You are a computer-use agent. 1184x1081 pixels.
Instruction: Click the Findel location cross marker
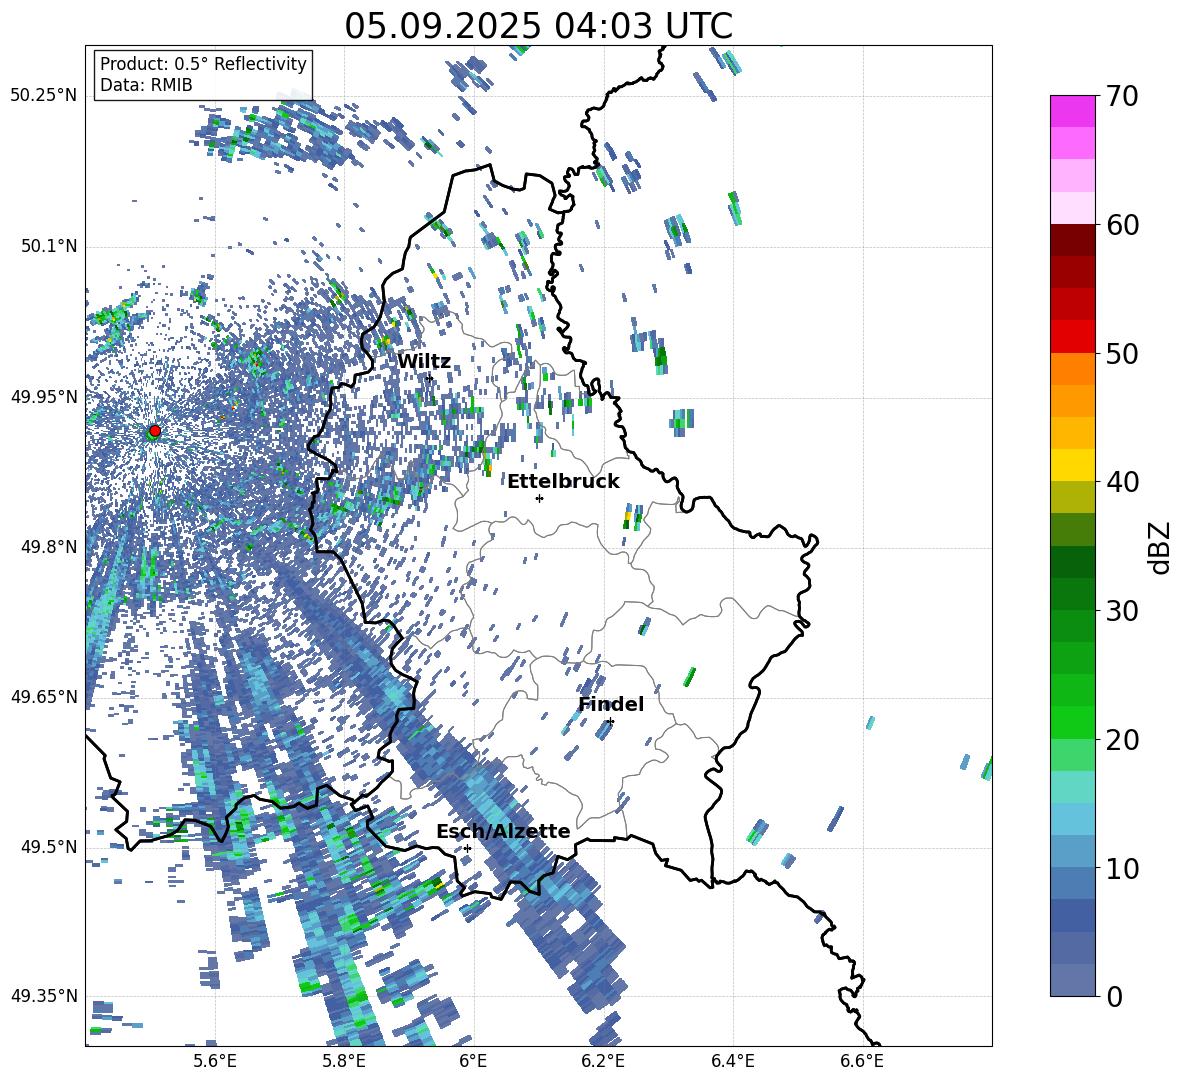(x=610, y=722)
